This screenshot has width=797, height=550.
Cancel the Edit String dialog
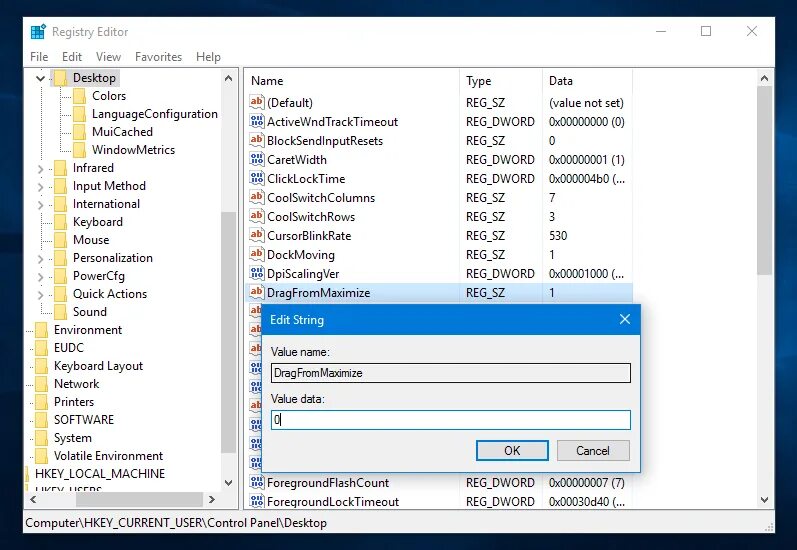593,451
